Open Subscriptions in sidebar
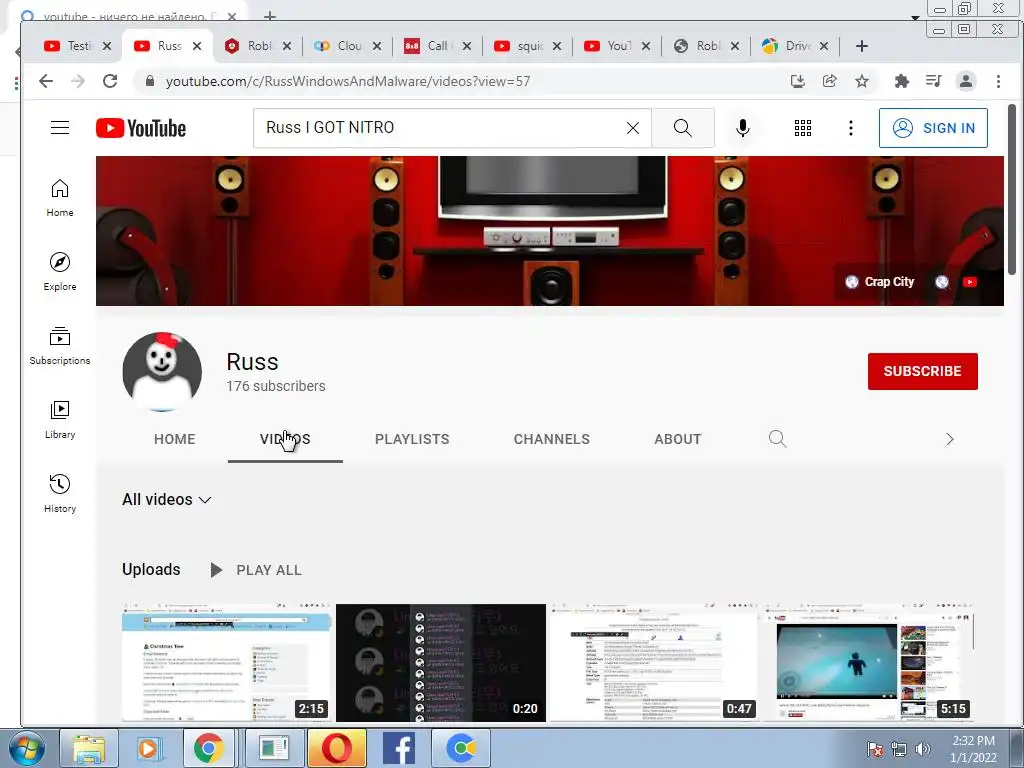The image size is (1024, 768). [60, 345]
